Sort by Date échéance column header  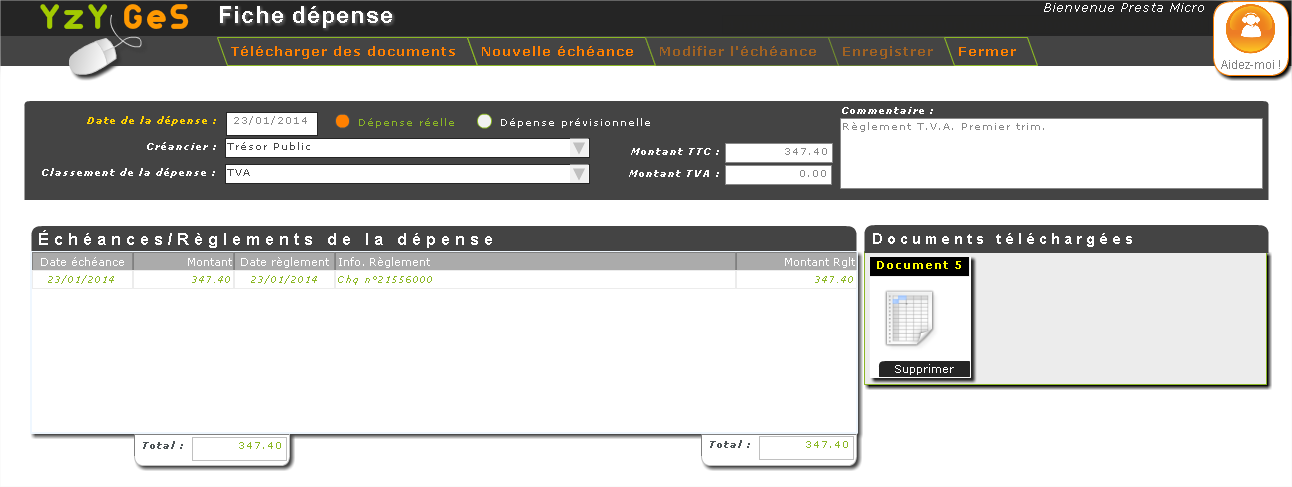click(82, 262)
